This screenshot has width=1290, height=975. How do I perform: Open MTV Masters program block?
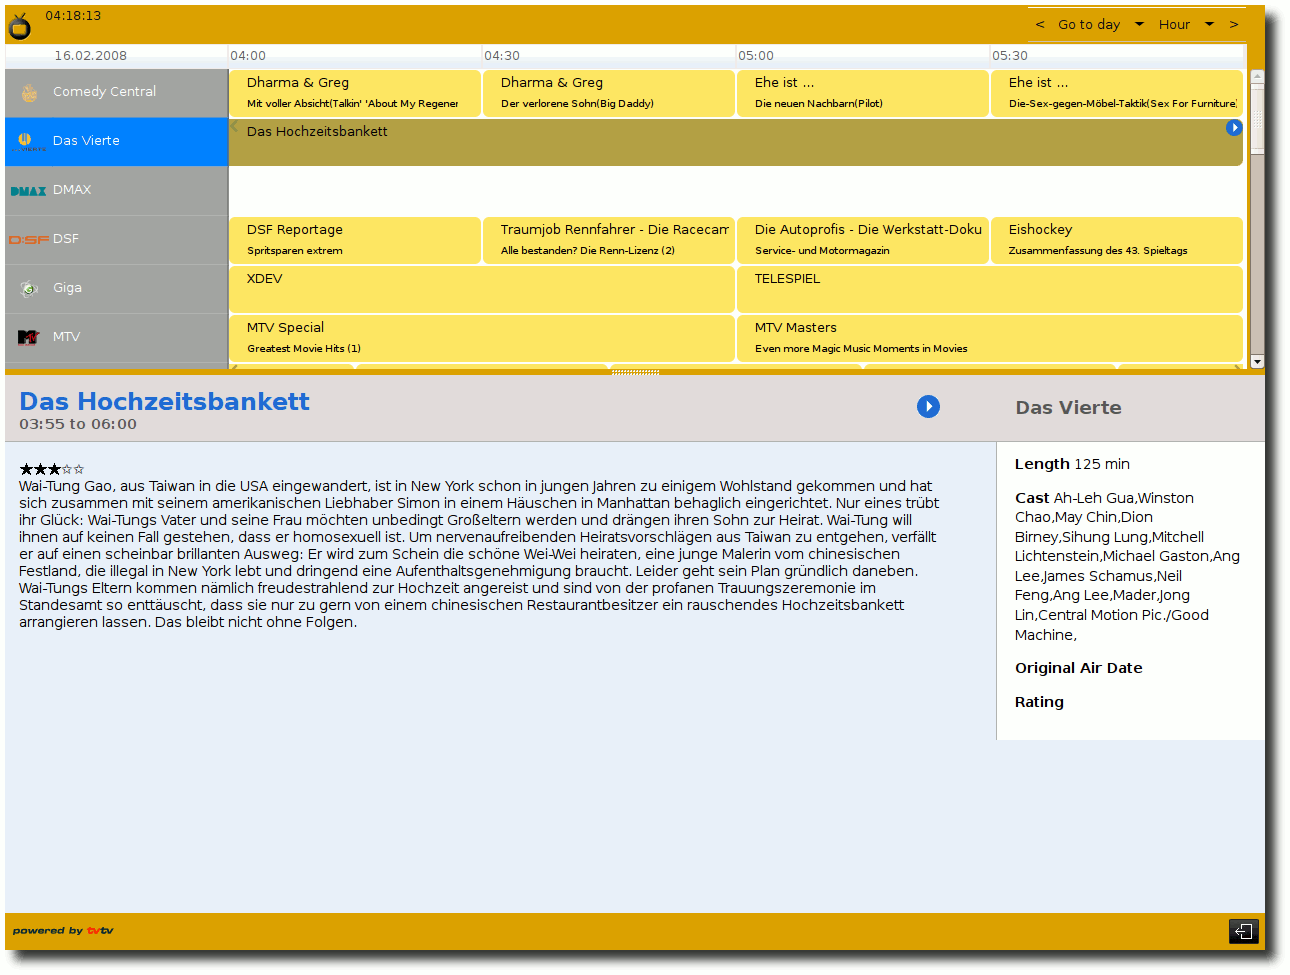pos(990,338)
